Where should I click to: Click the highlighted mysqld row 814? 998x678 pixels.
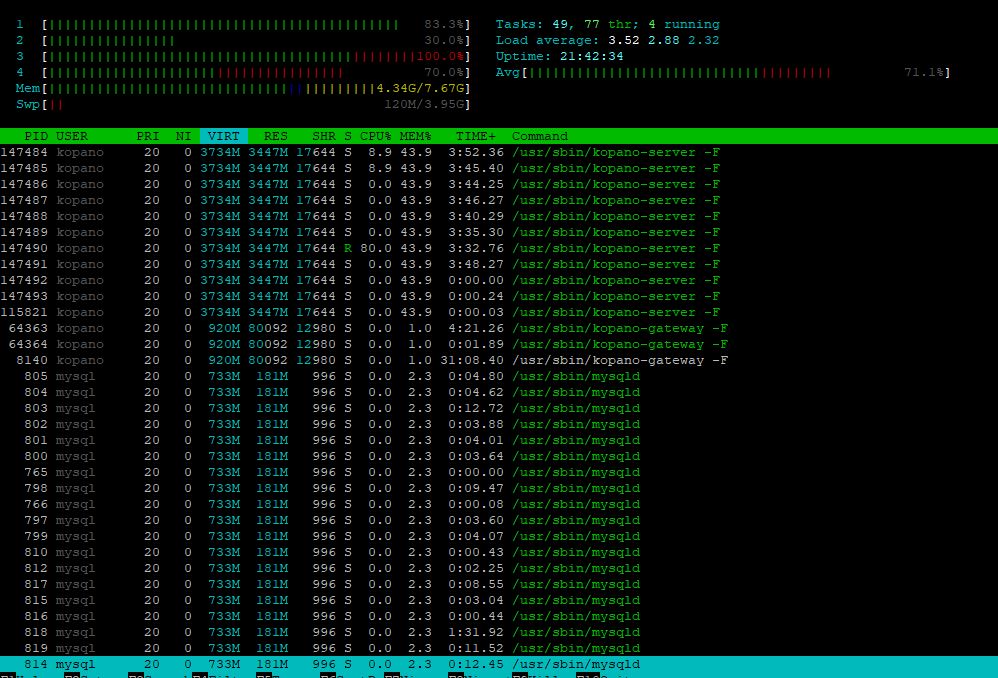pos(499,664)
